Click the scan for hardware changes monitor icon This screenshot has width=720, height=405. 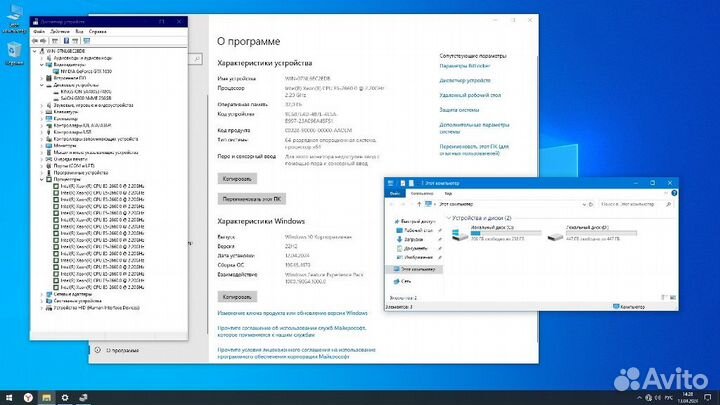86,41
